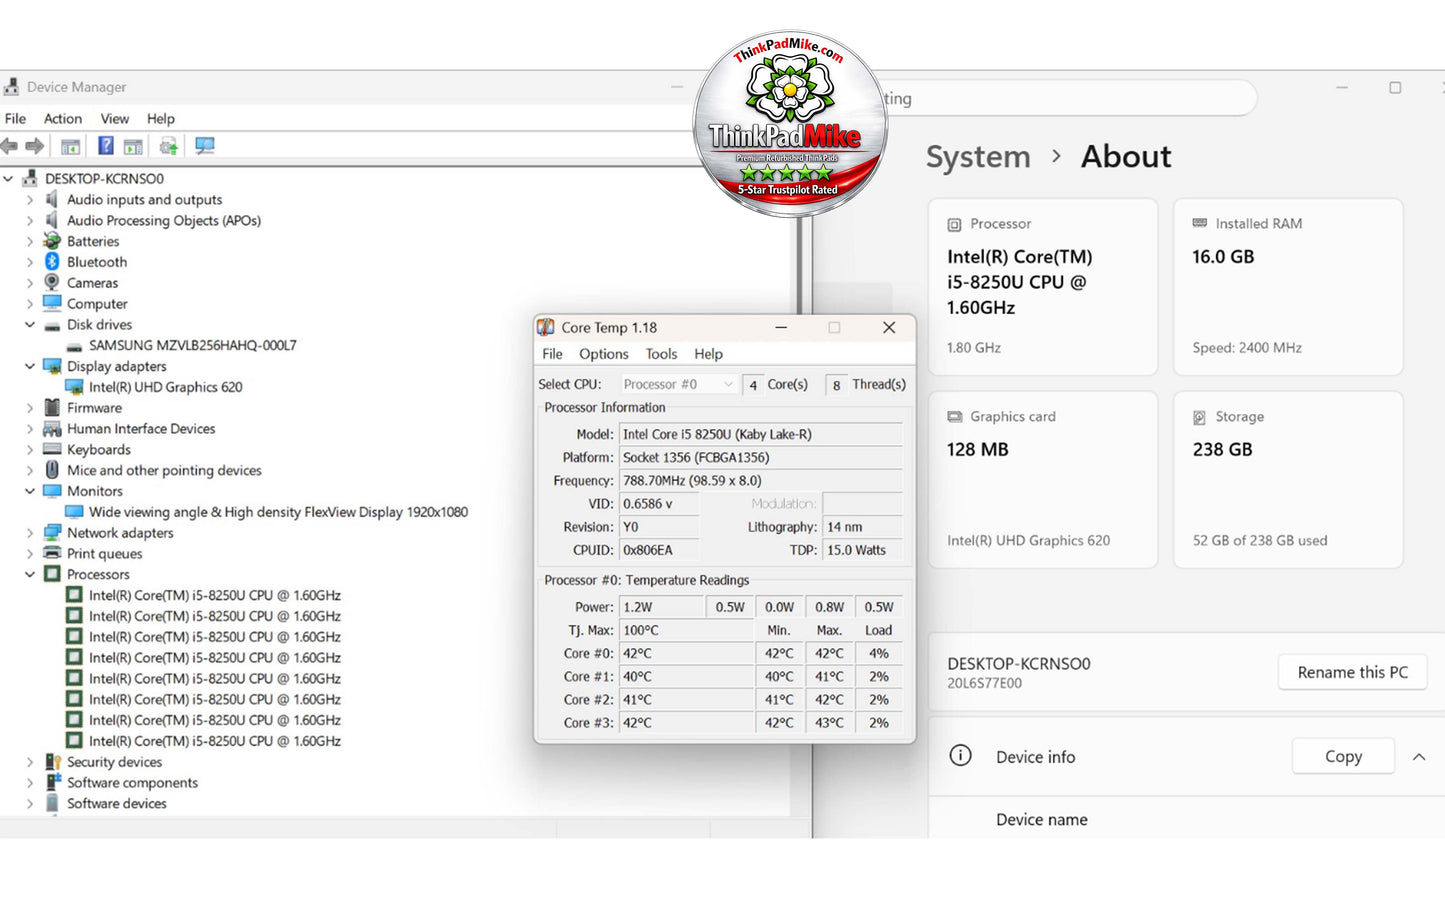Open Device Manager's Help menu
This screenshot has width=1445, height=908.
[x=161, y=118]
